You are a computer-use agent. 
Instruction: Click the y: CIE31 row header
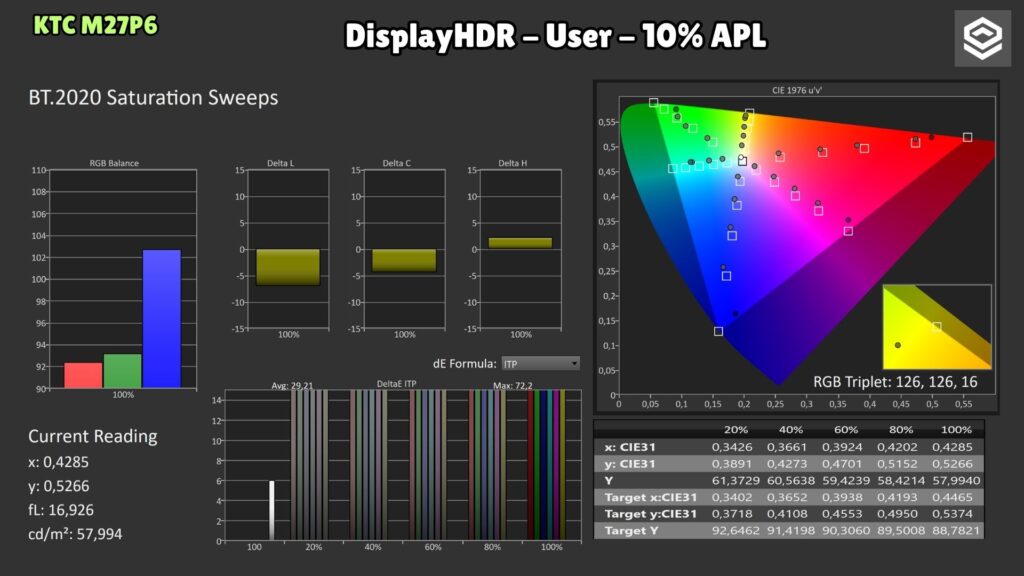pos(630,464)
